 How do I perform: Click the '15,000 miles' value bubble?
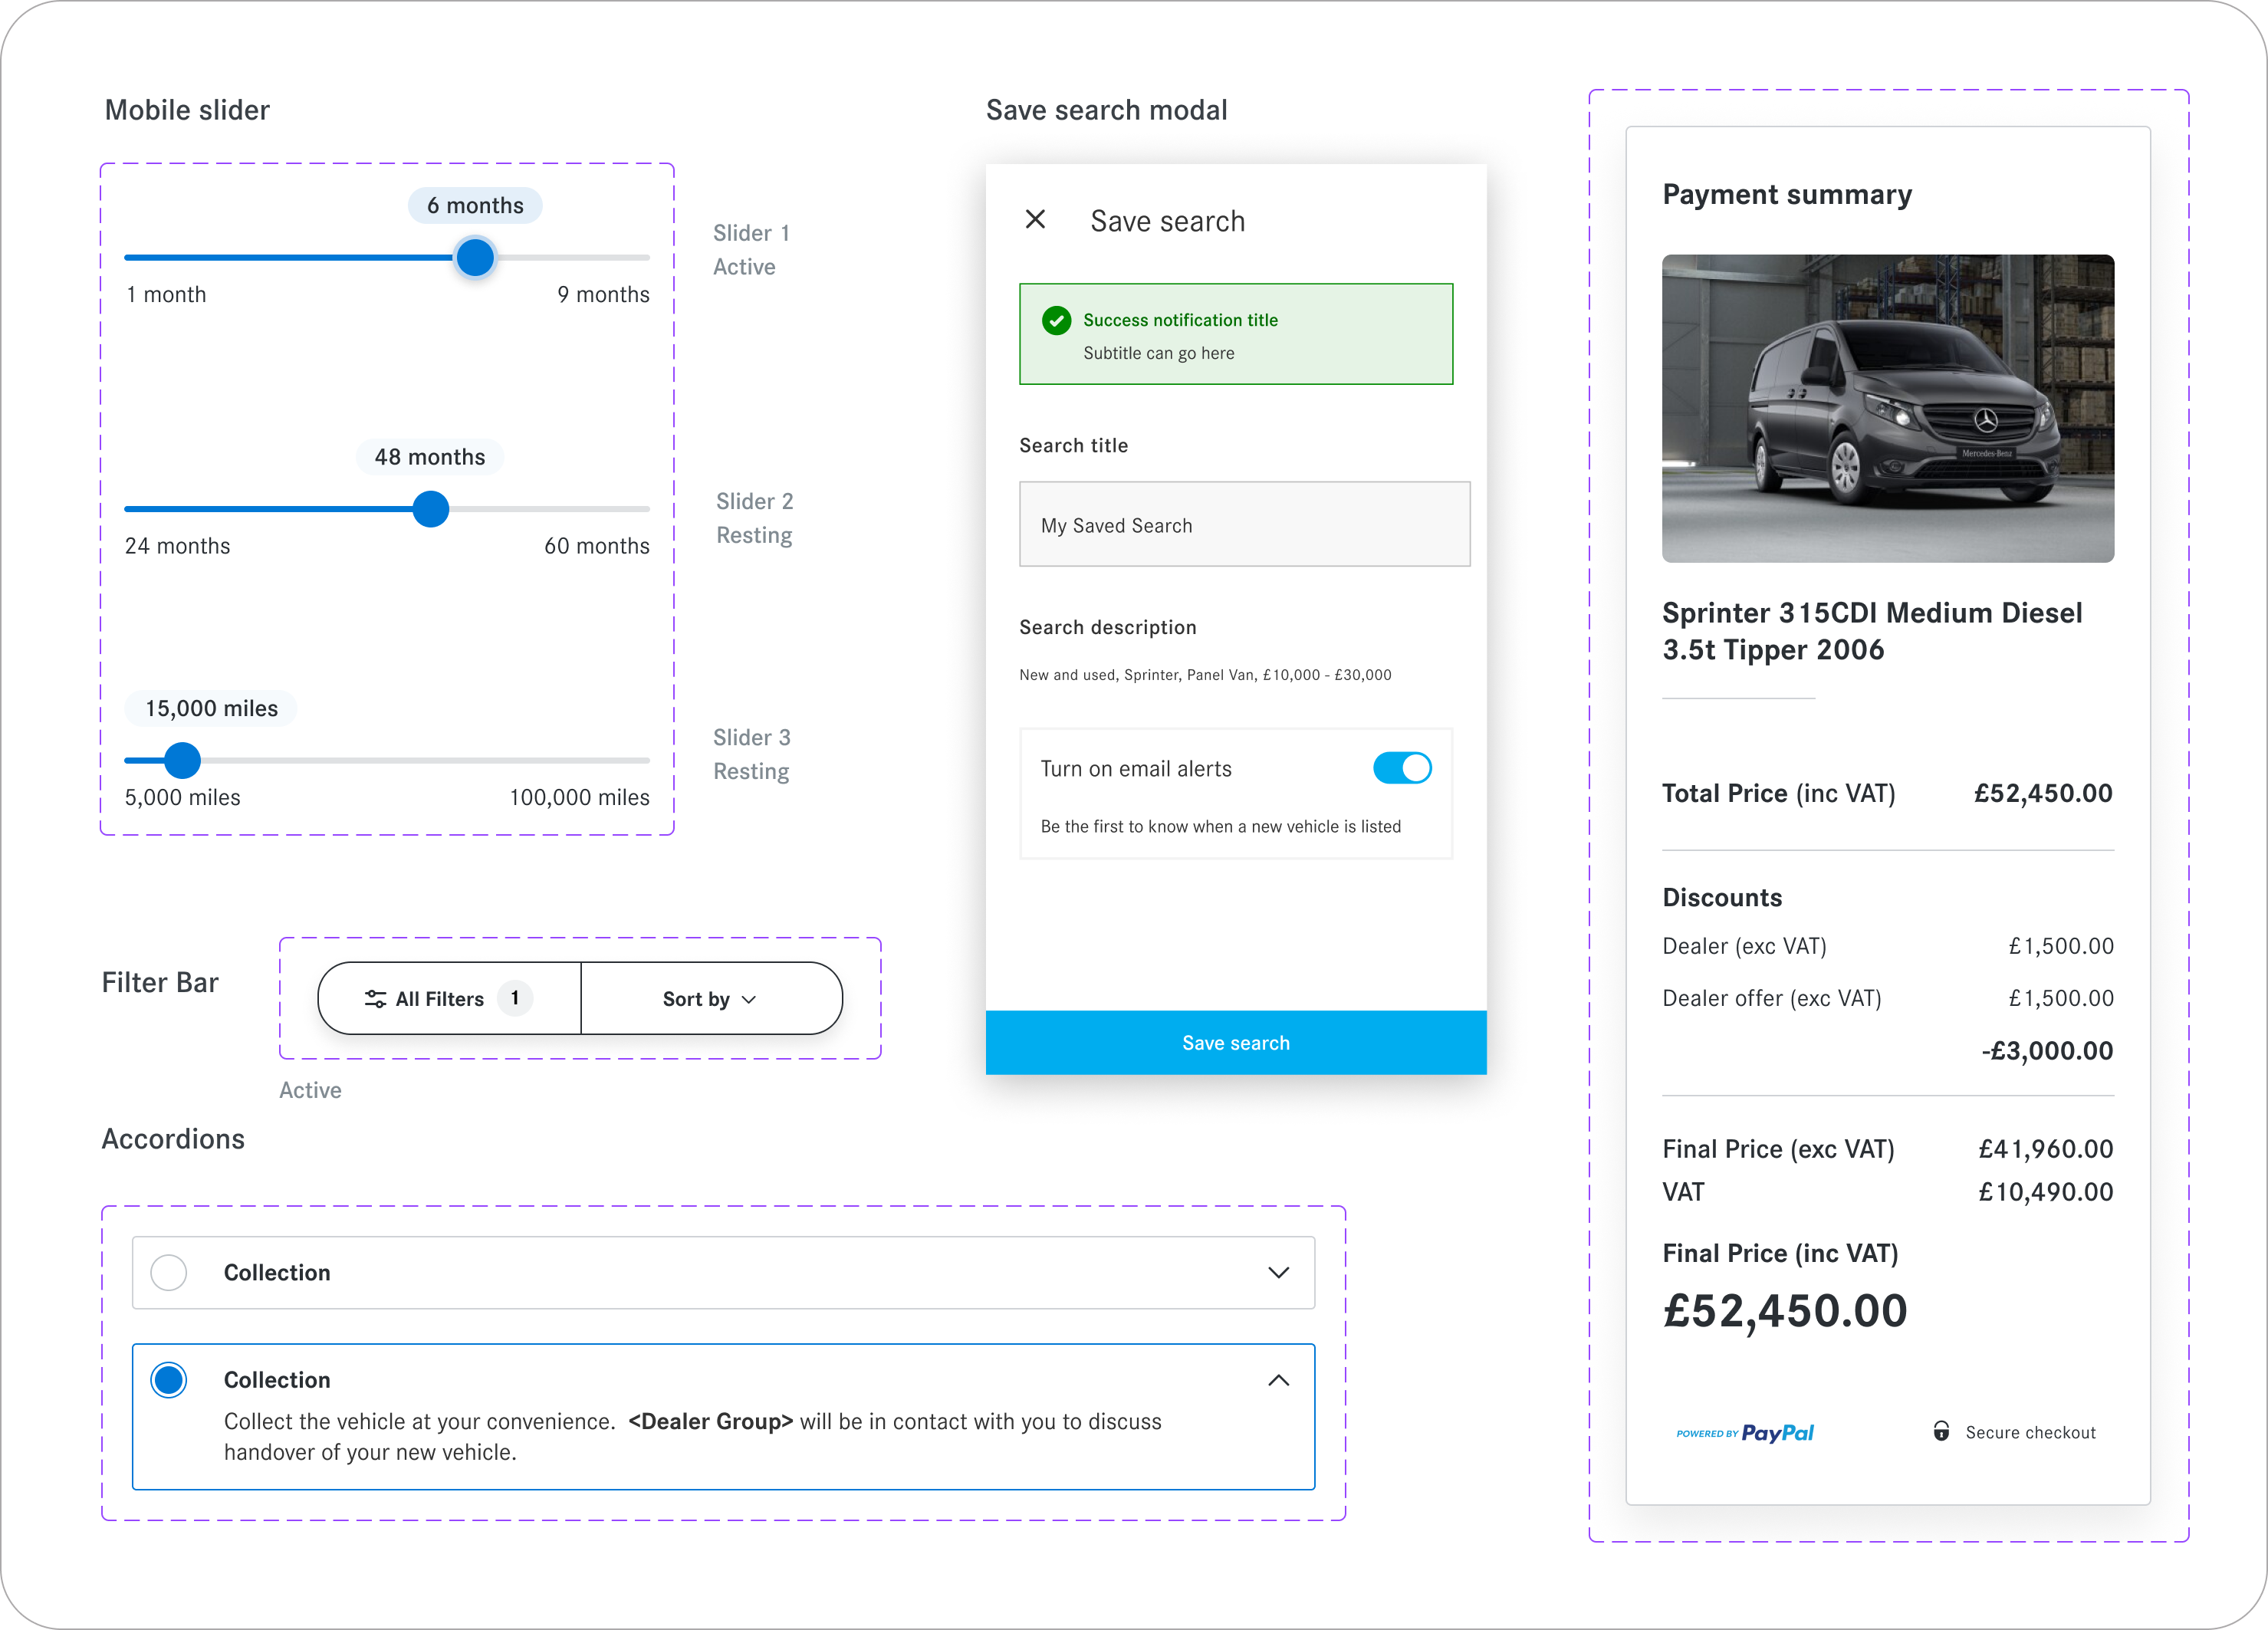click(x=211, y=708)
